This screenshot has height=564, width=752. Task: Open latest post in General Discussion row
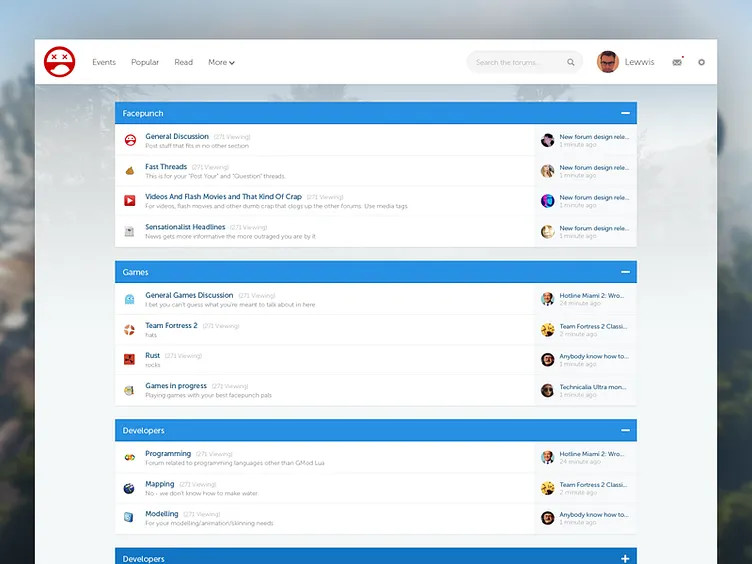594,137
